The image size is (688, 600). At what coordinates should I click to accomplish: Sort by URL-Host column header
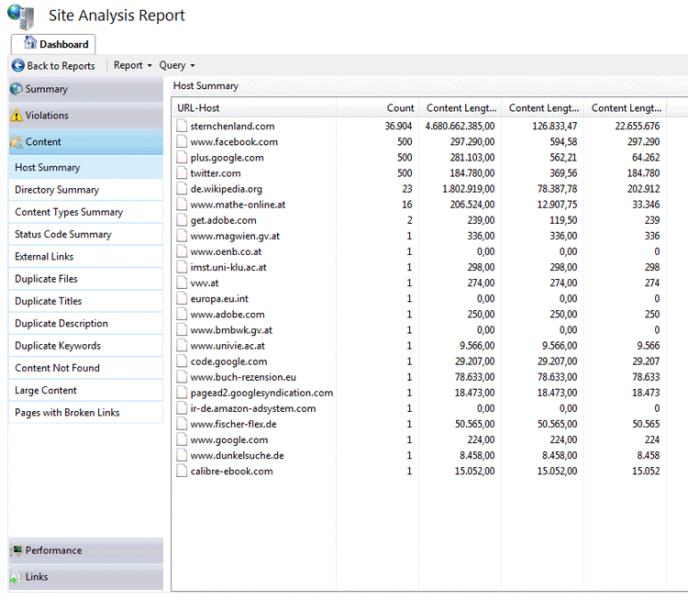pos(254,108)
